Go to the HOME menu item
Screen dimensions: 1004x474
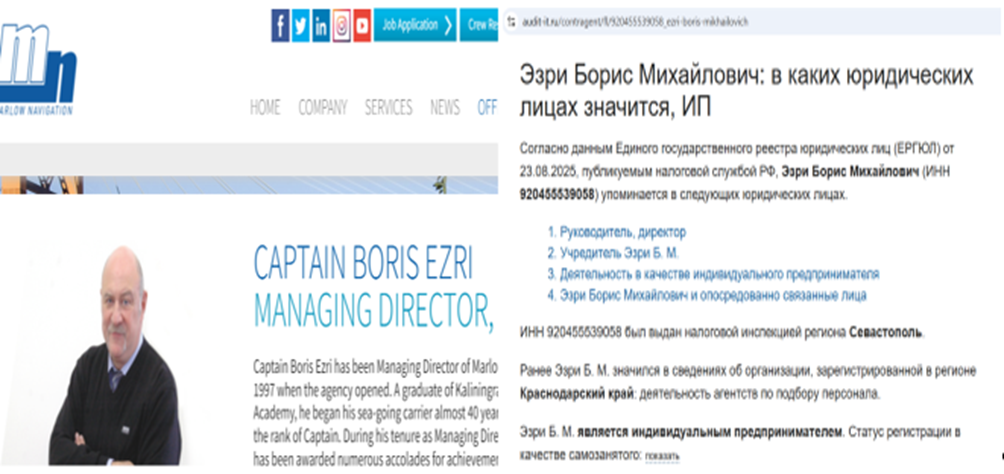click(265, 108)
